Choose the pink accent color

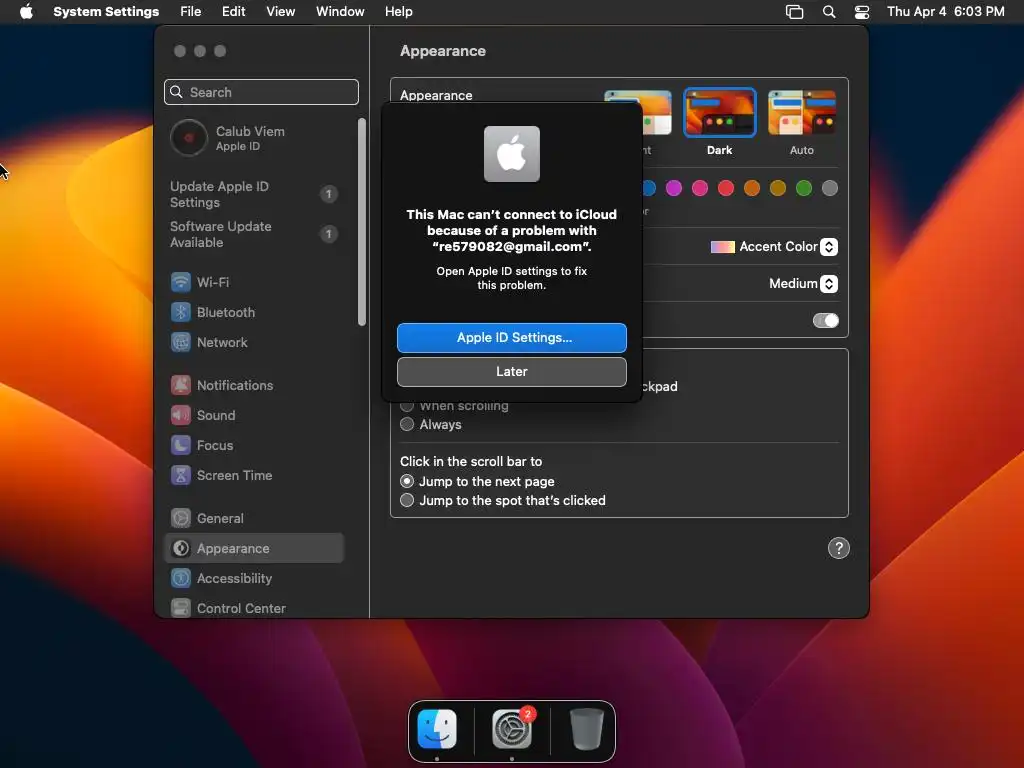699,188
